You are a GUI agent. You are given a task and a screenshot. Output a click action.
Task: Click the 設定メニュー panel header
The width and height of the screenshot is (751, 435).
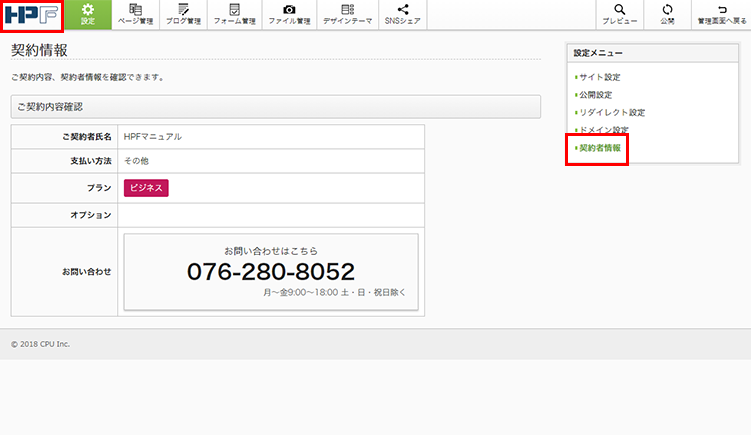point(653,52)
